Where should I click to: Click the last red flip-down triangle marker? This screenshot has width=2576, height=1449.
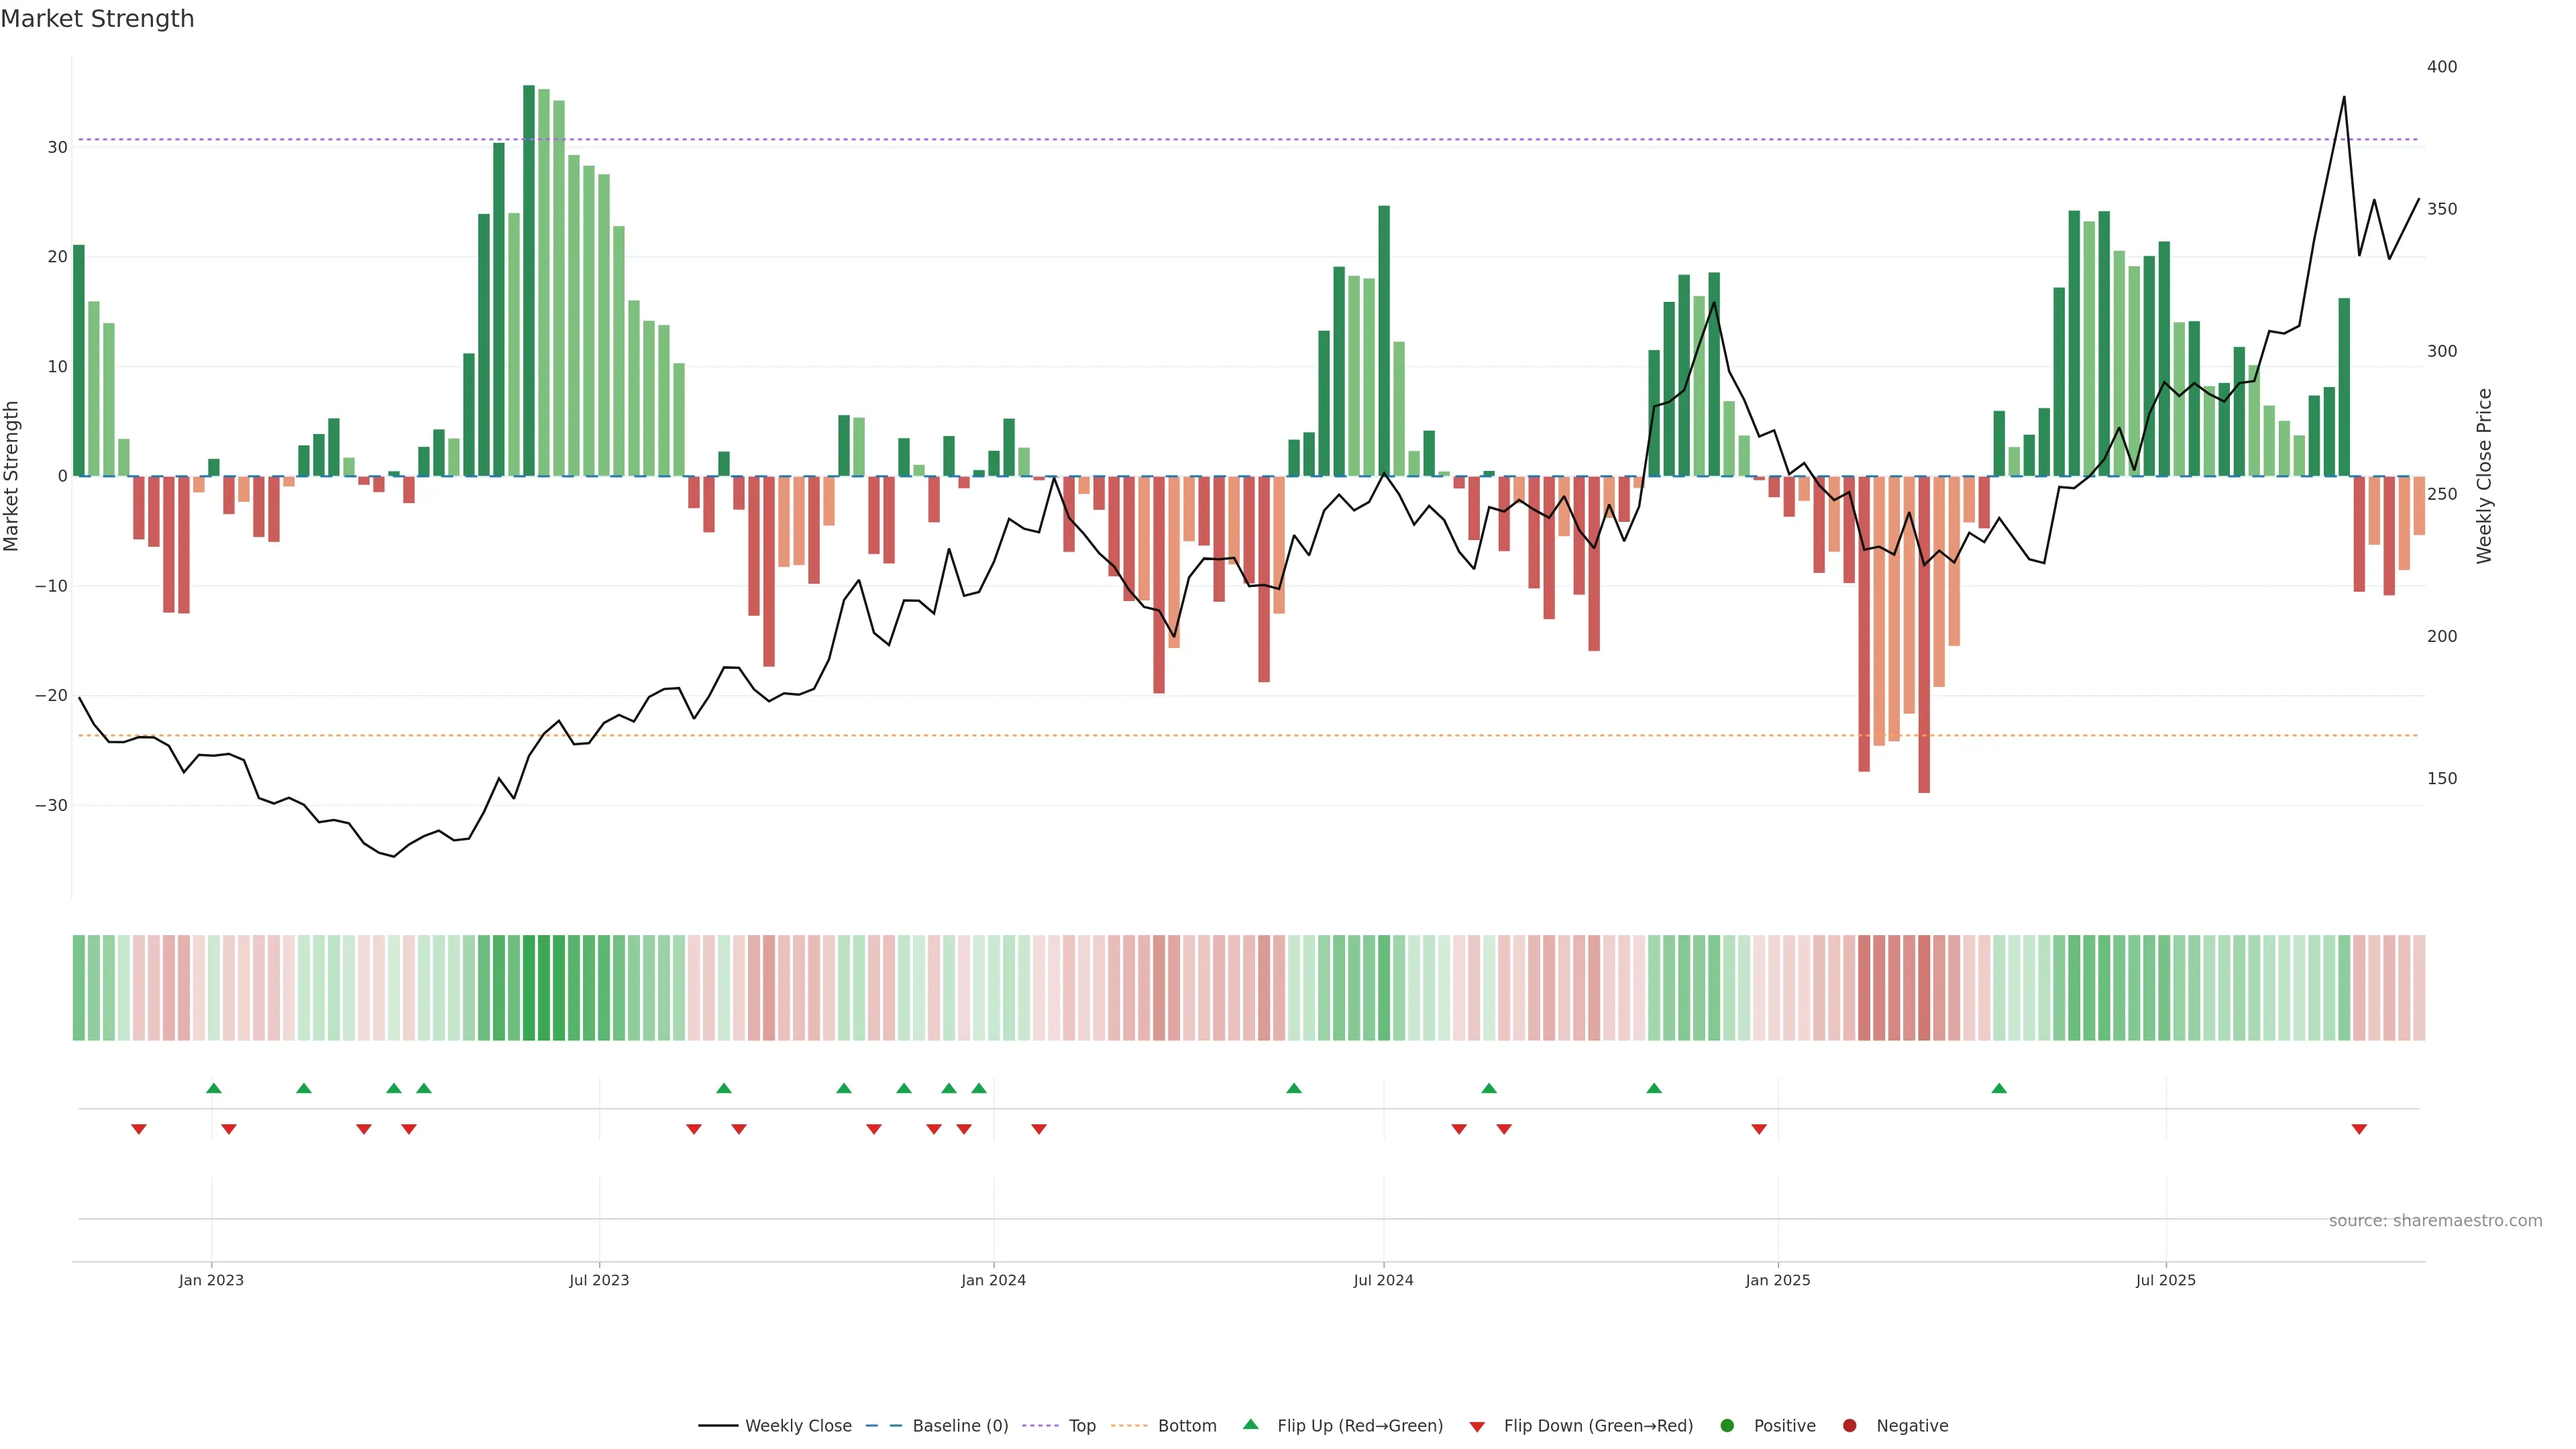click(x=2359, y=1129)
